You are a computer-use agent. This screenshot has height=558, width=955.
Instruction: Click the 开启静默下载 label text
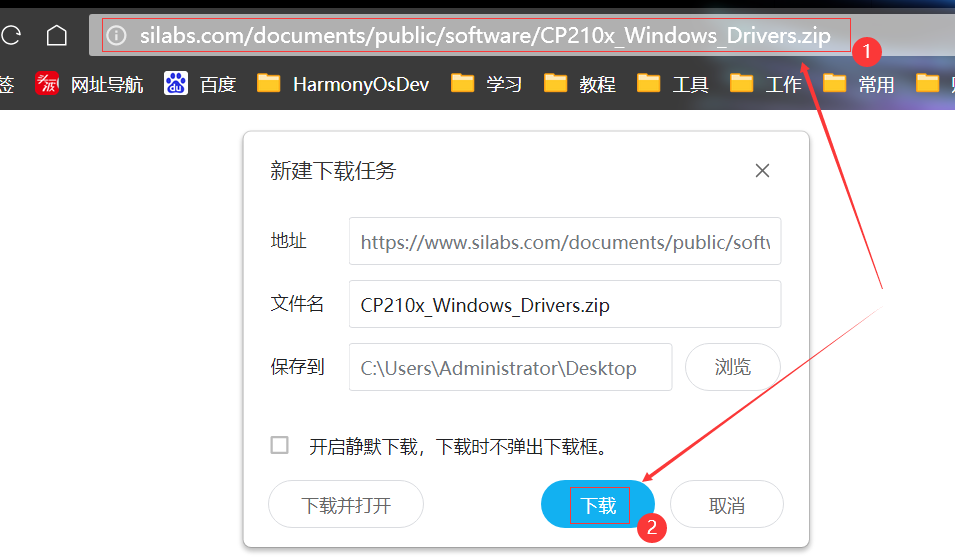(x=459, y=447)
